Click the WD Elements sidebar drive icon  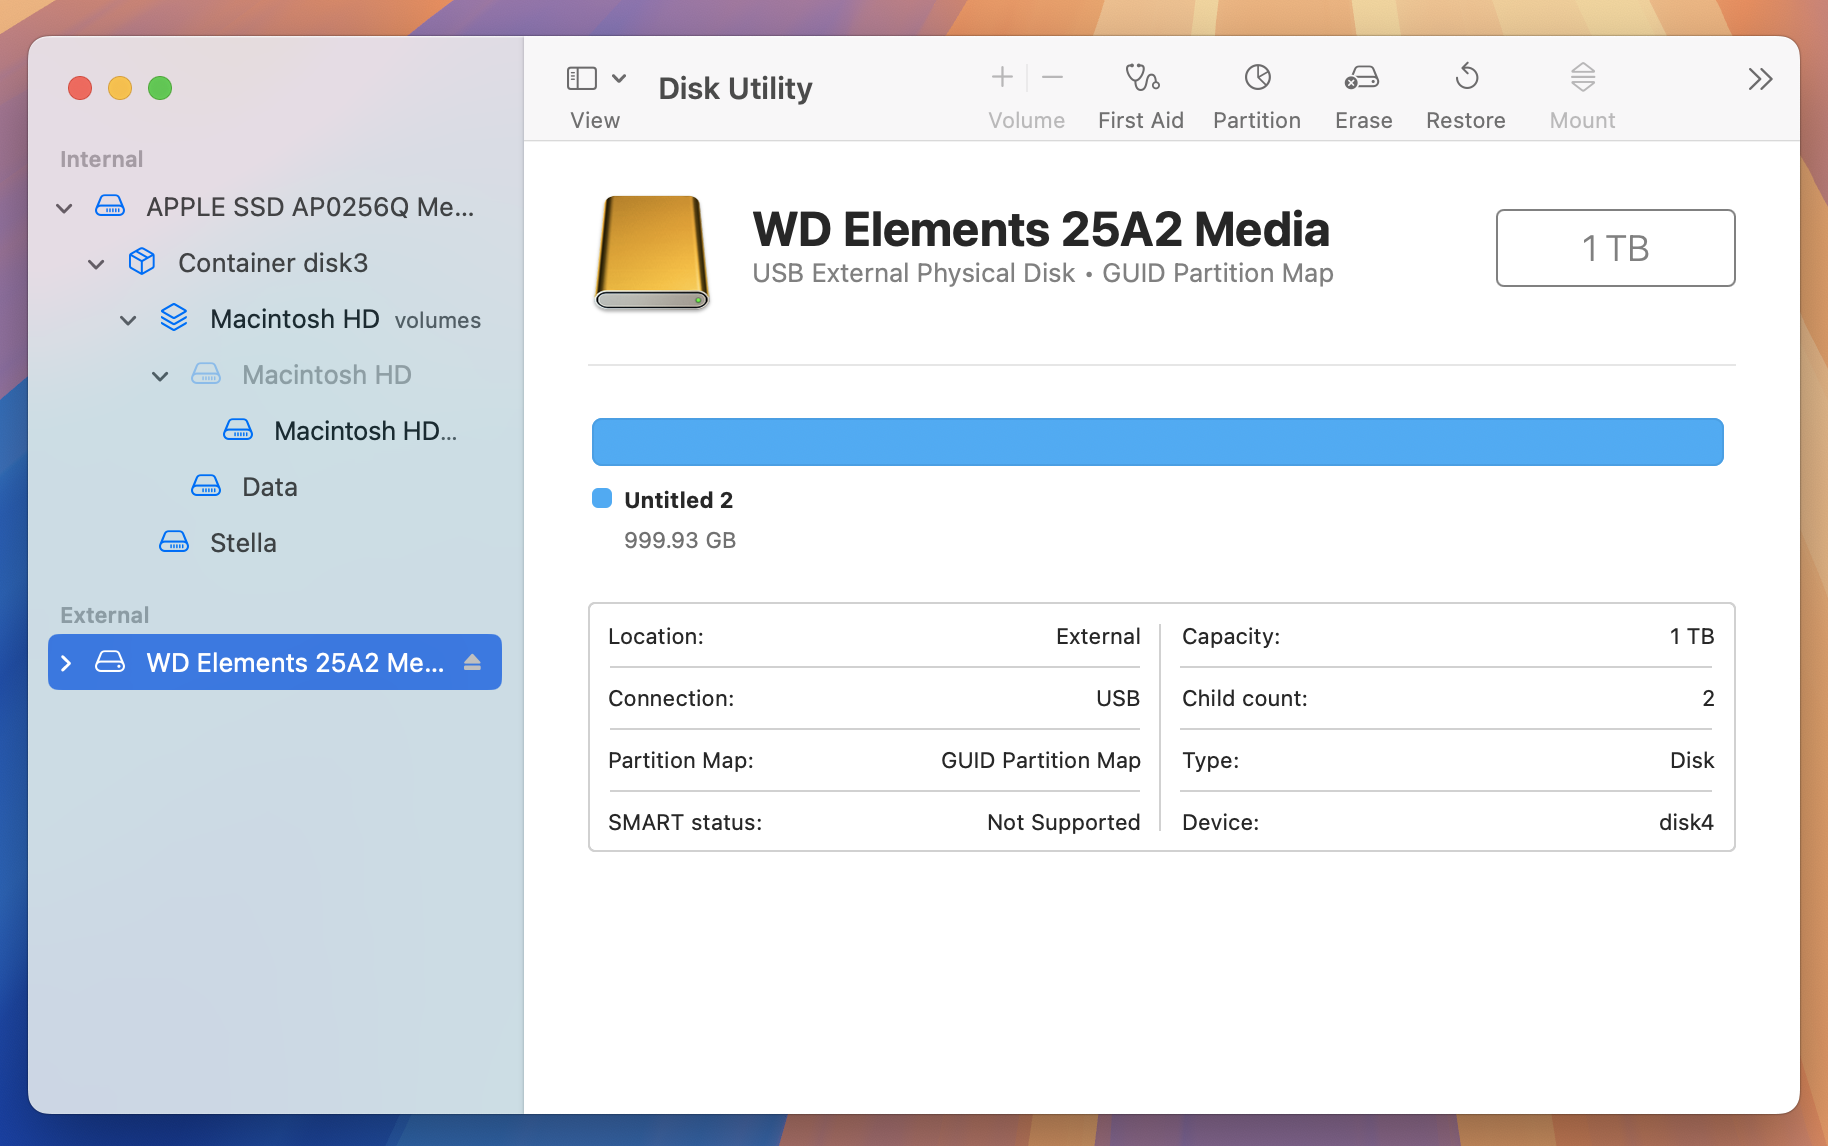coord(110,662)
